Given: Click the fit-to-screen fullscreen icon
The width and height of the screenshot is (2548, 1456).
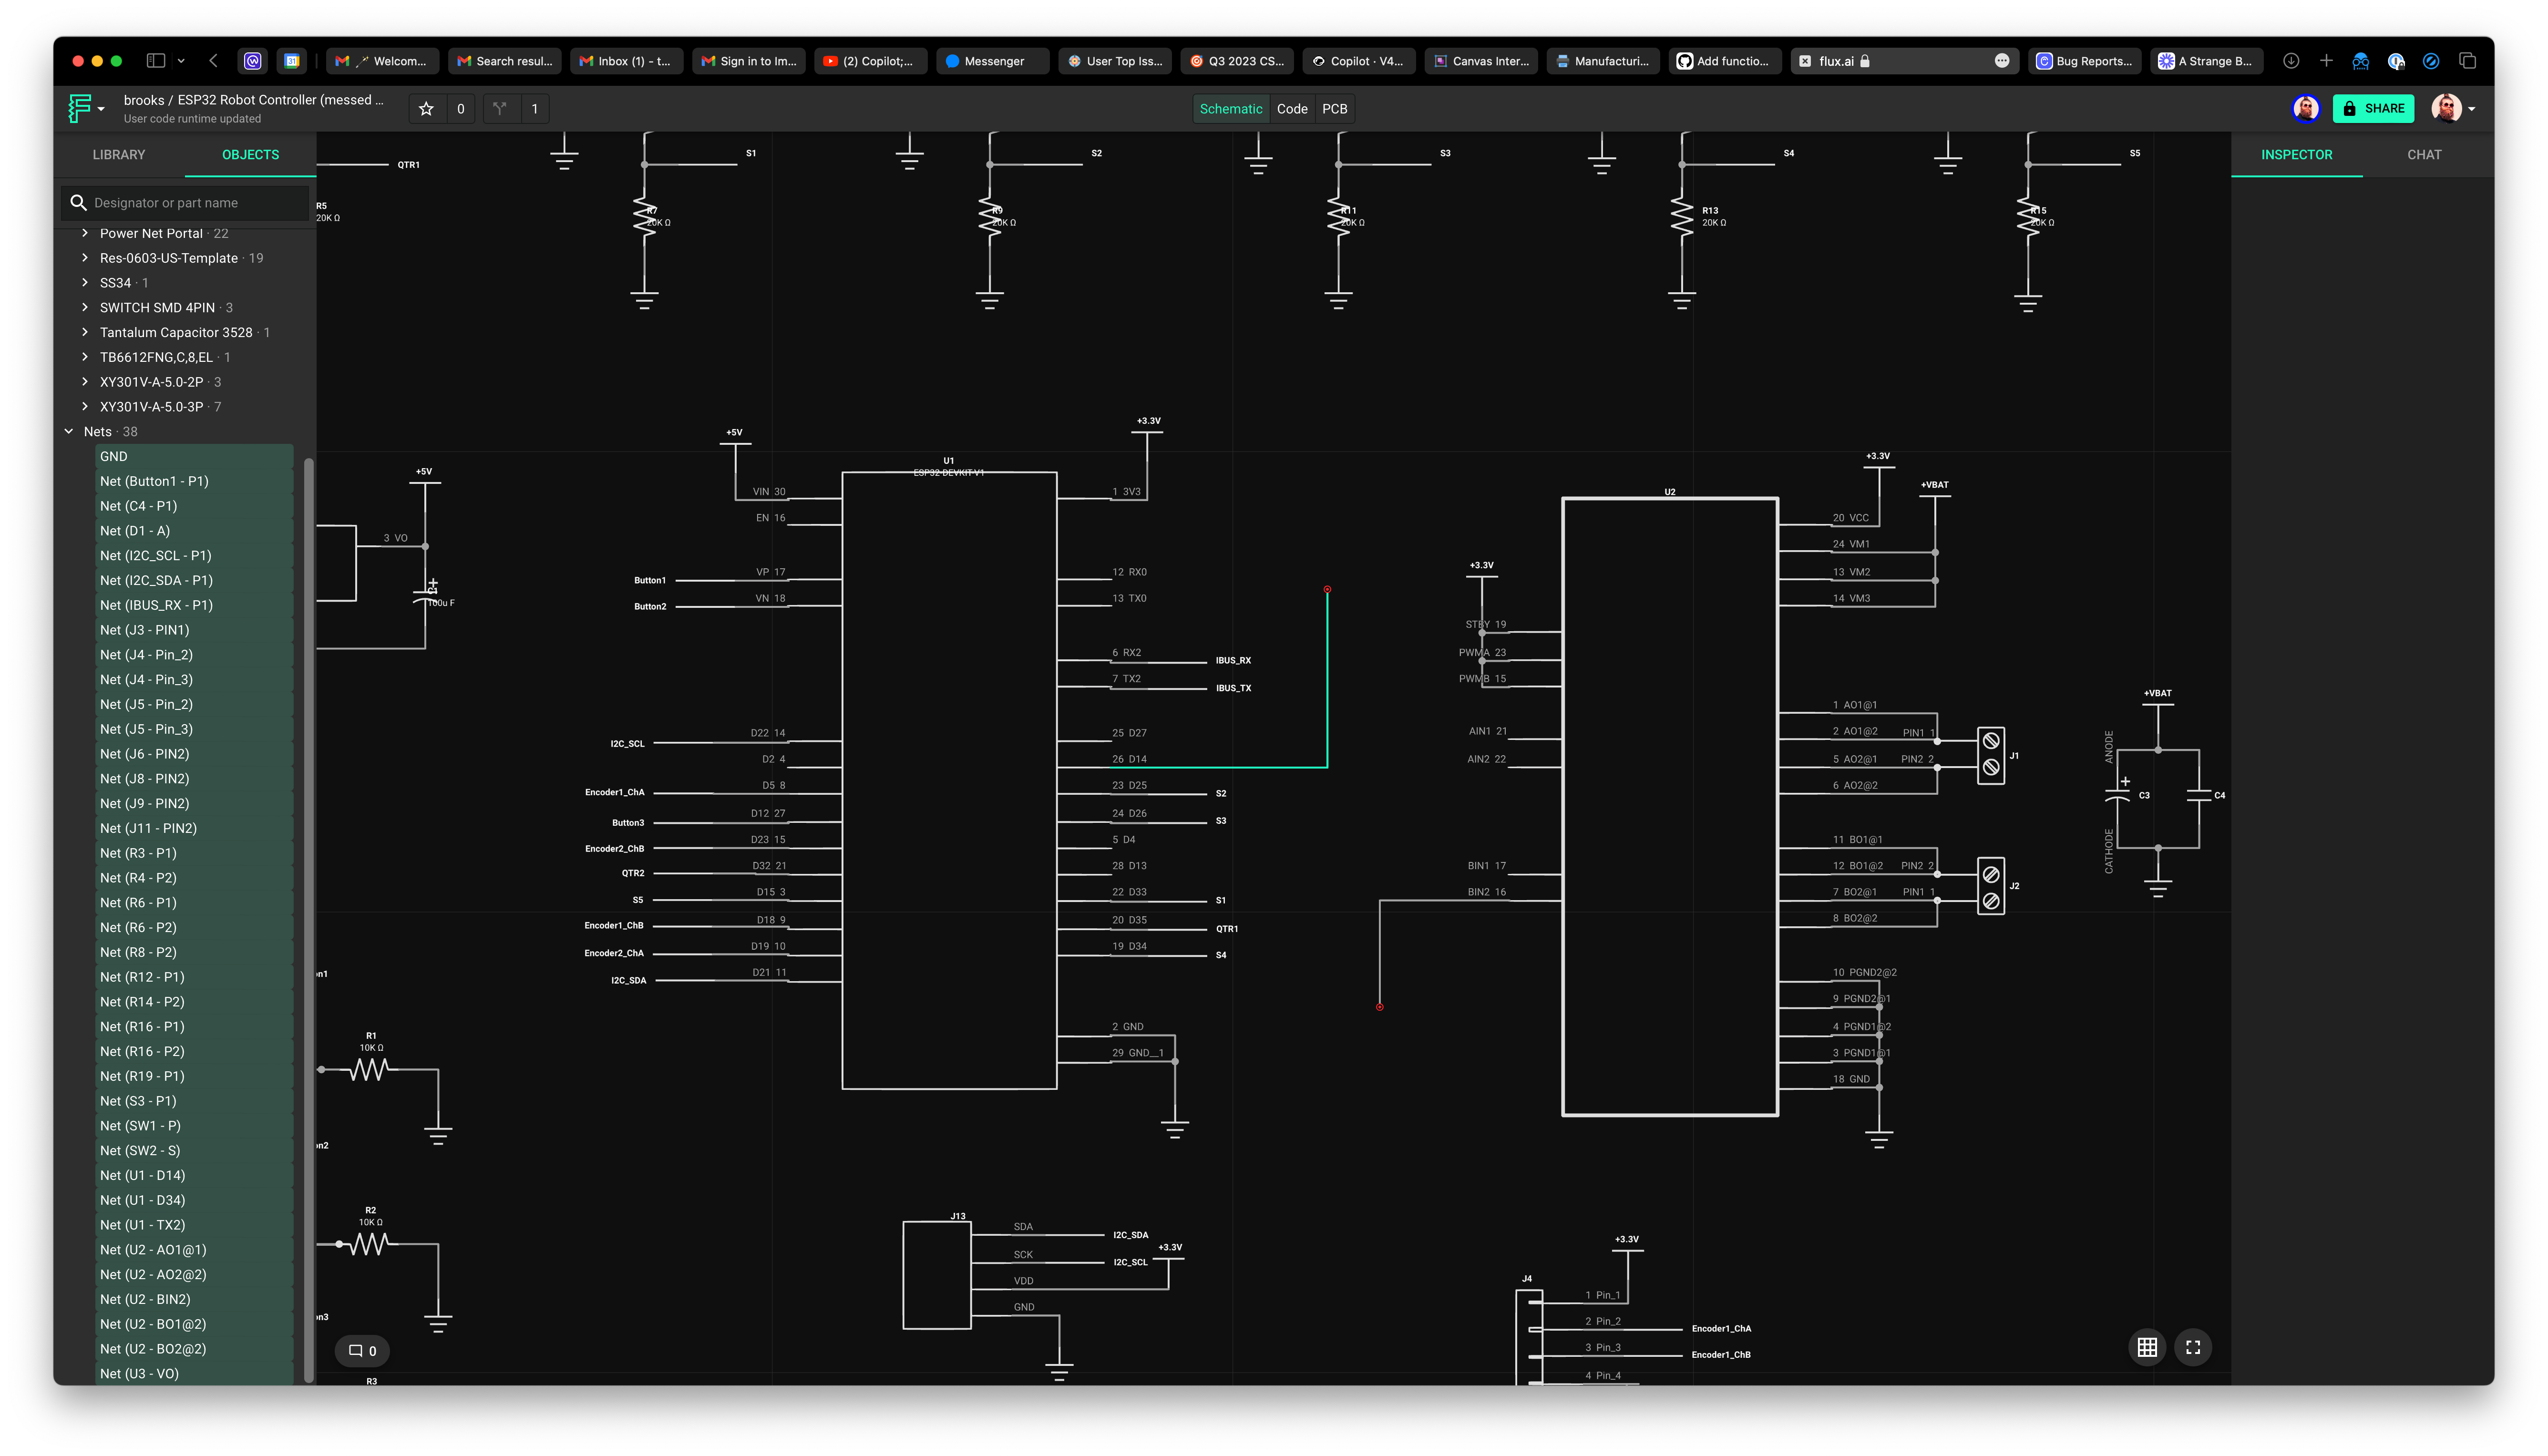Looking at the screenshot, I should [2193, 1347].
